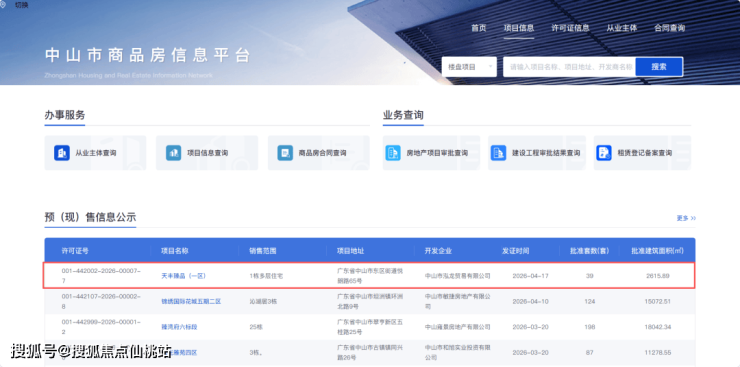Screen dimensions: 740x367
Task: Open 雍鸿府六标段 project link
Action: click(179, 326)
